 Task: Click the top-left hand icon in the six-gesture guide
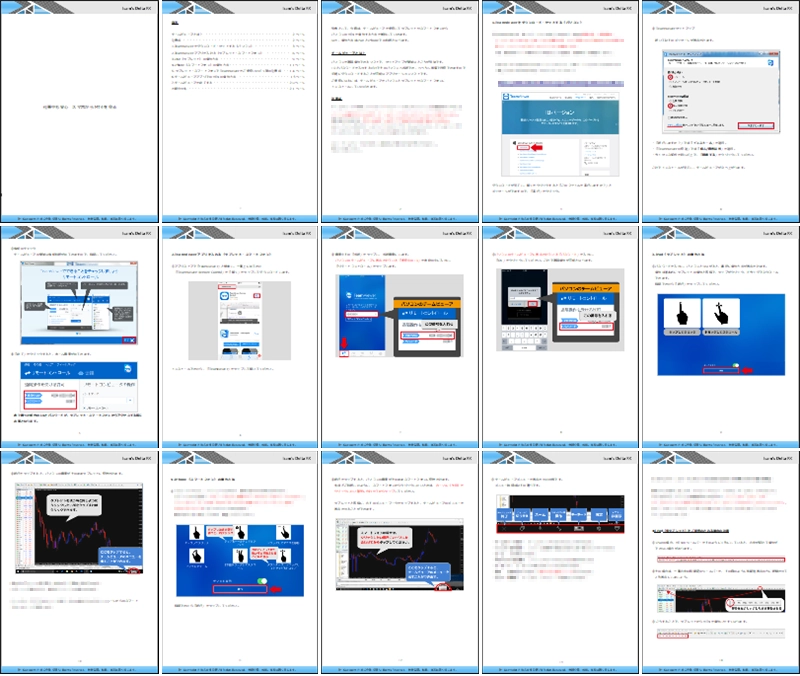[195, 530]
